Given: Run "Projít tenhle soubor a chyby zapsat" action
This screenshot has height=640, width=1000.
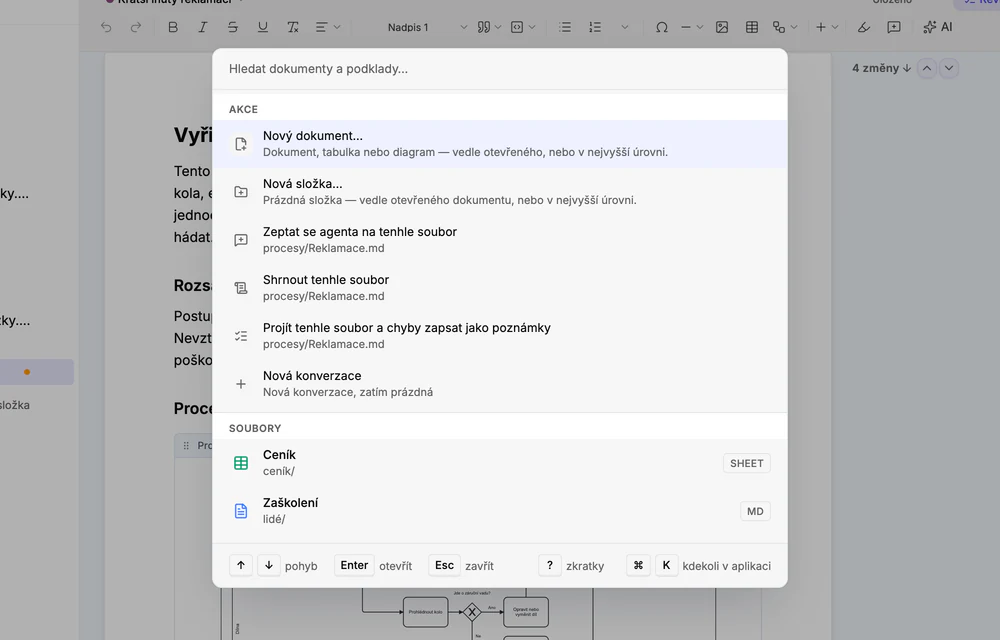Looking at the screenshot, I should pos(500,336).
